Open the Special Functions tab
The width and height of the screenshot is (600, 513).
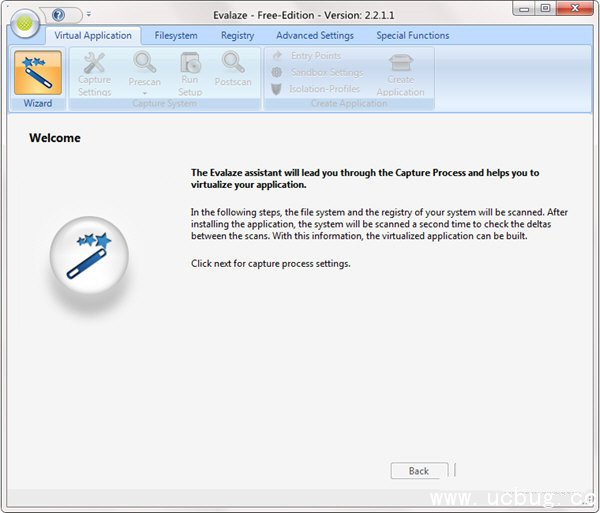(412, 36)
